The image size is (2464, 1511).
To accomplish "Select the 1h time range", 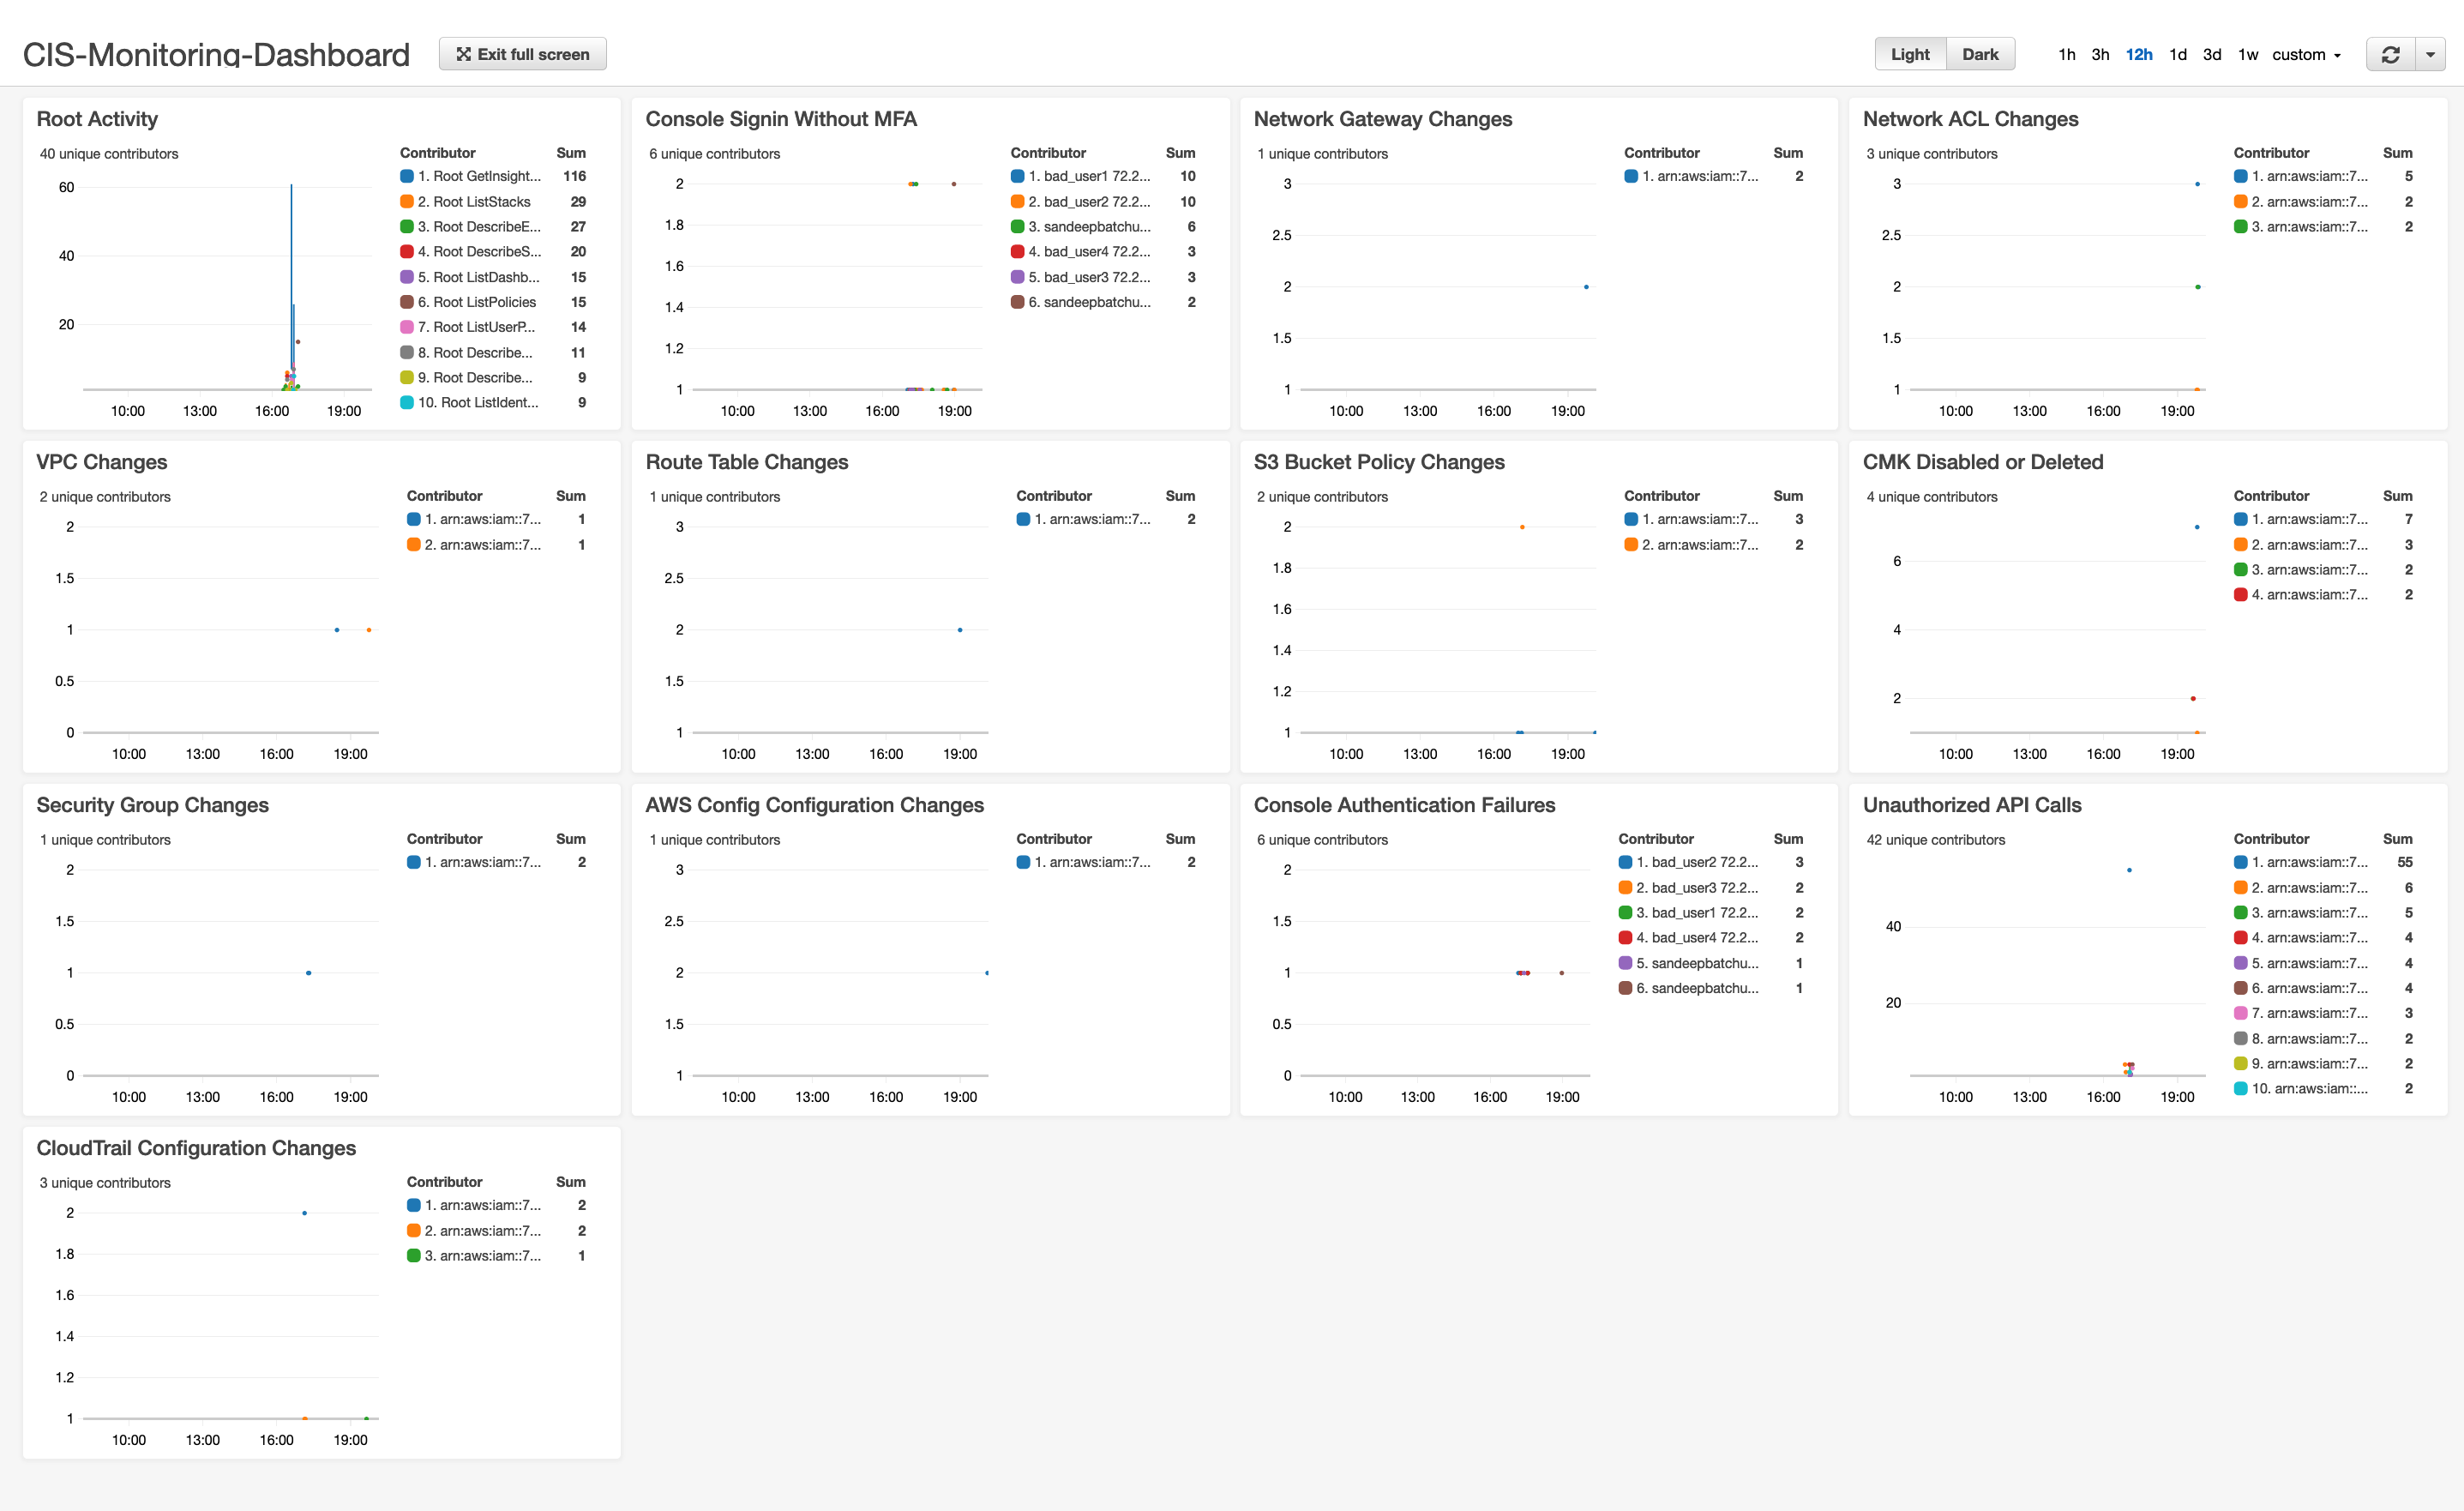I will tap(2066, 54).
